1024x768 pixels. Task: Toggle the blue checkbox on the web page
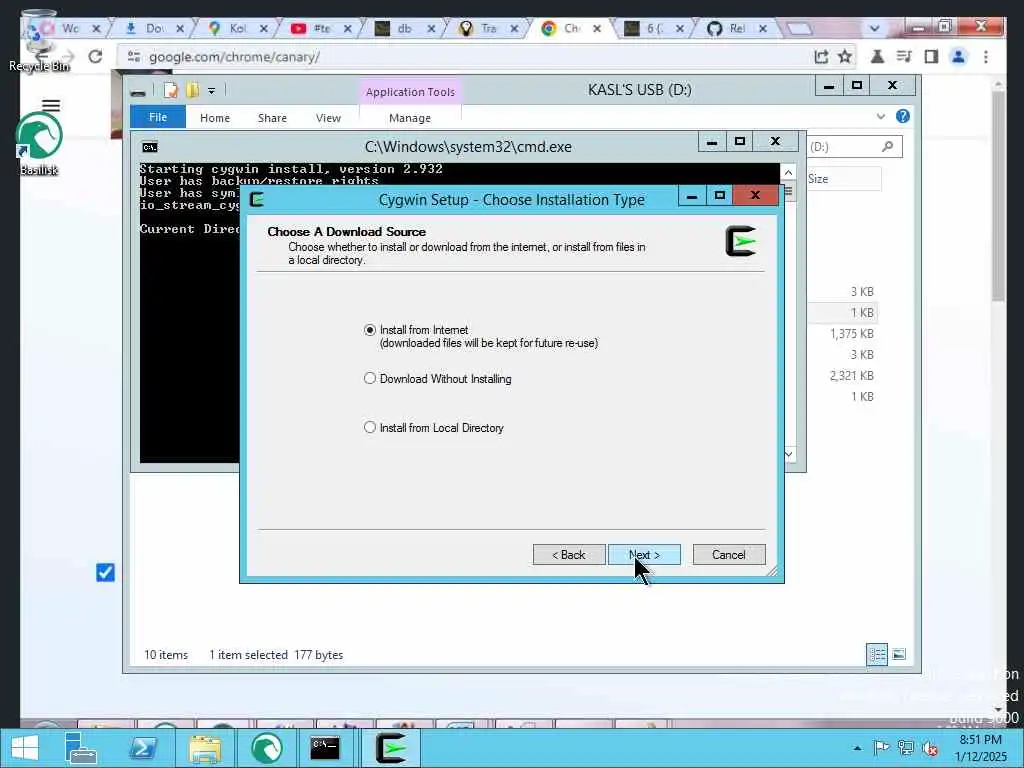point(105,573)
